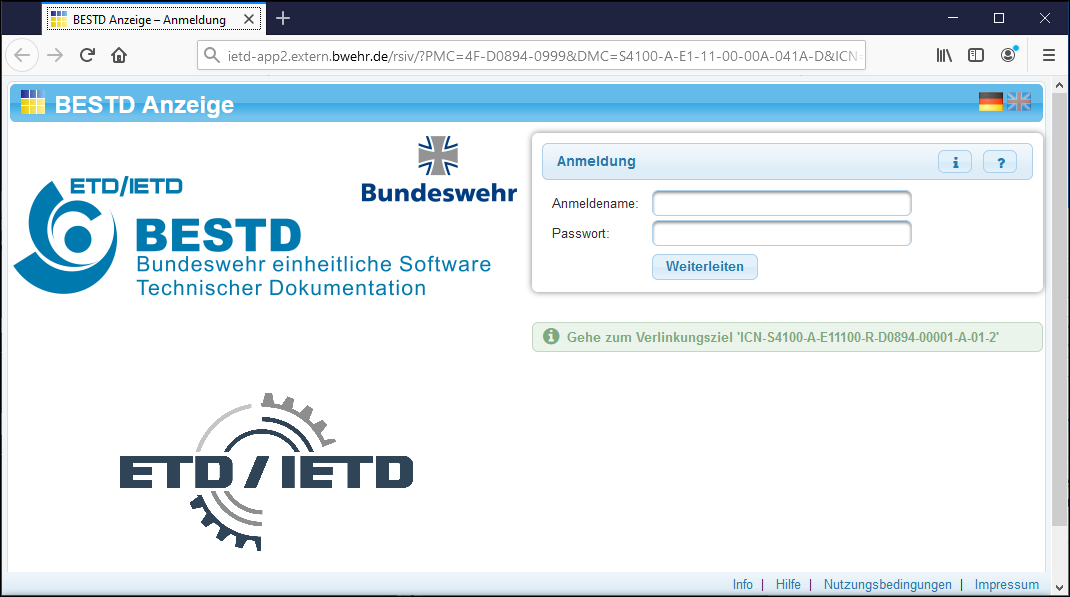
Task: Click the 'BESTD Anzeige' header title
Action: (144, 104)
